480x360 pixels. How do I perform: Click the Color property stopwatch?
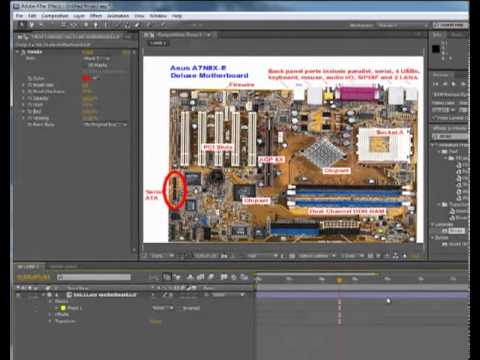click(30, 78)
